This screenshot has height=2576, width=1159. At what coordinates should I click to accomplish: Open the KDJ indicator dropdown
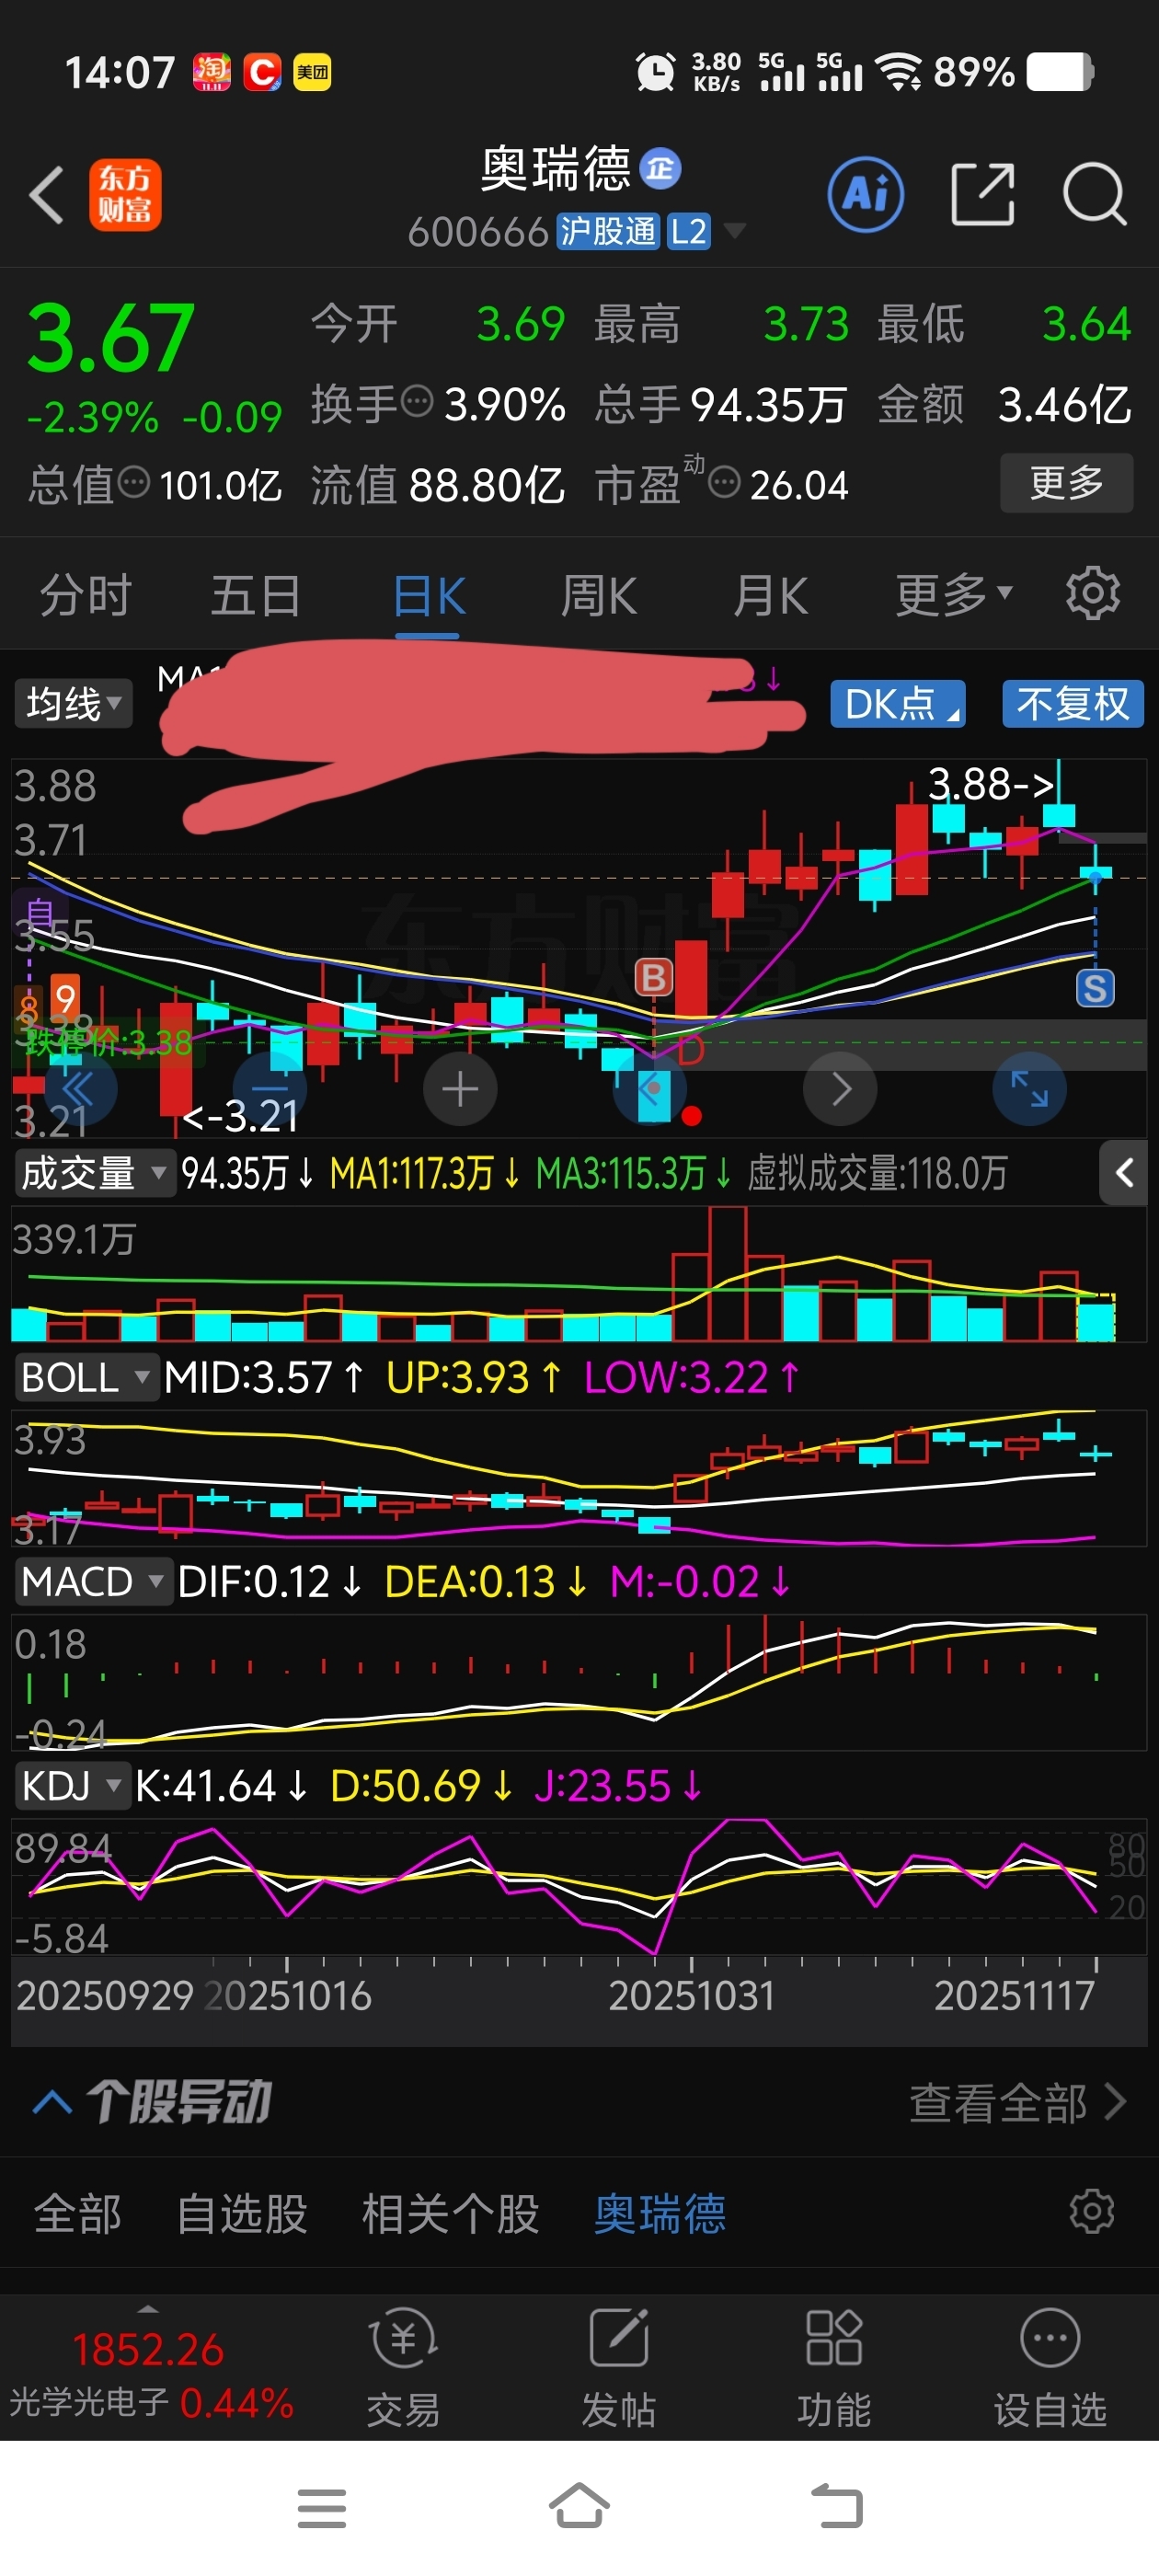(x=72, y=1785)
